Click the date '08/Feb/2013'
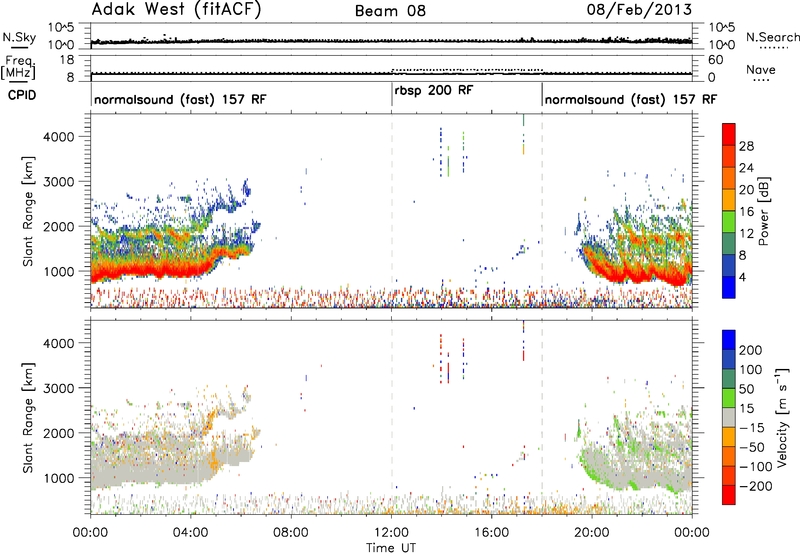Screen dimensions: 800x554 click(x=639, y=9)
